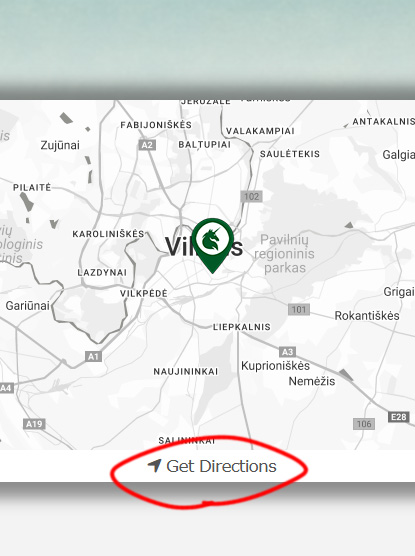
Task: Select the Liepkalnis label on map
Action: click(242, 327)
